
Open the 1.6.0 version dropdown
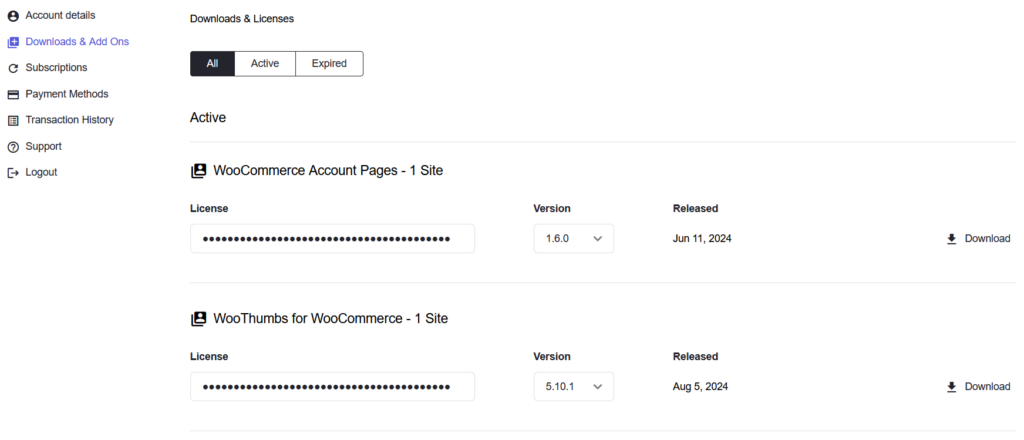click(573, 239)
